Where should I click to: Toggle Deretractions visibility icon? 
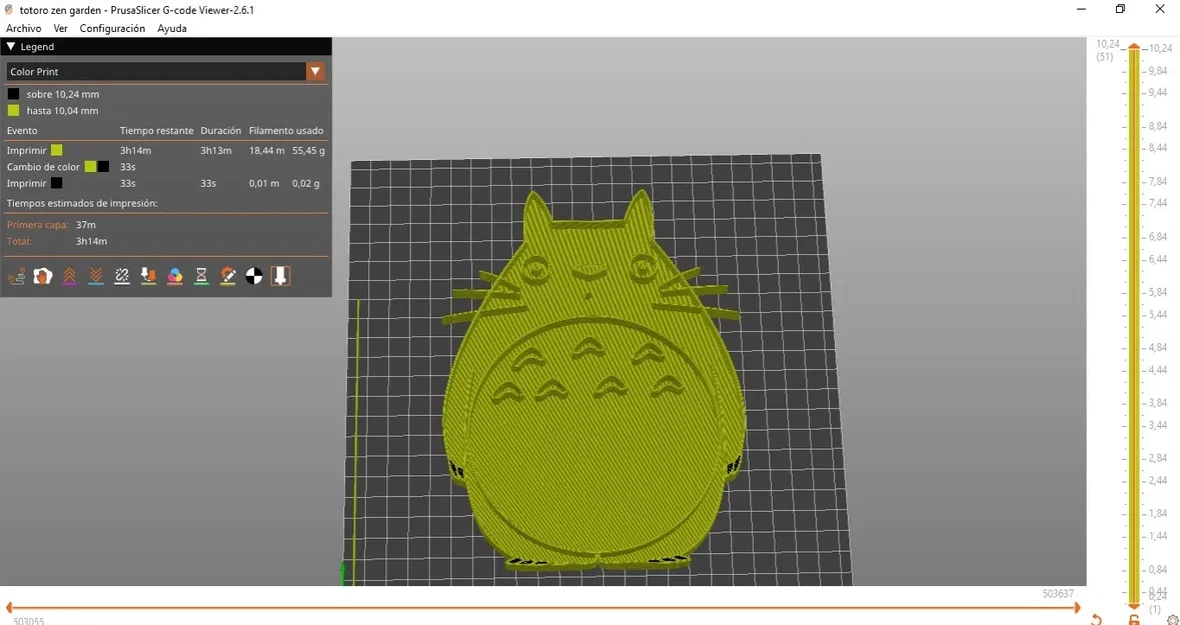coord(96,276)
